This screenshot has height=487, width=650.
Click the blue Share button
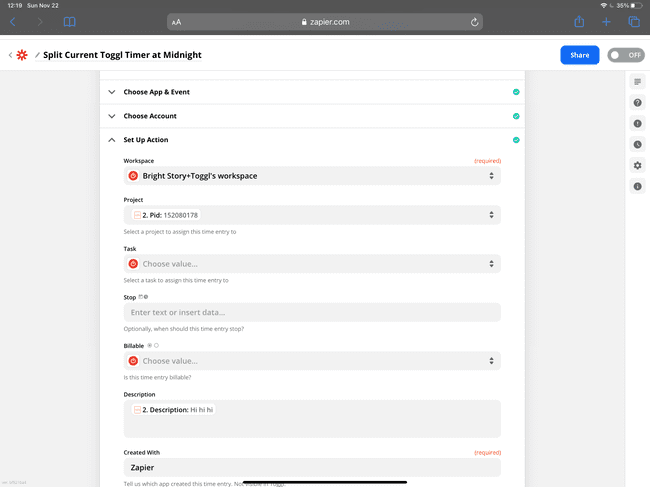(580, 55)
